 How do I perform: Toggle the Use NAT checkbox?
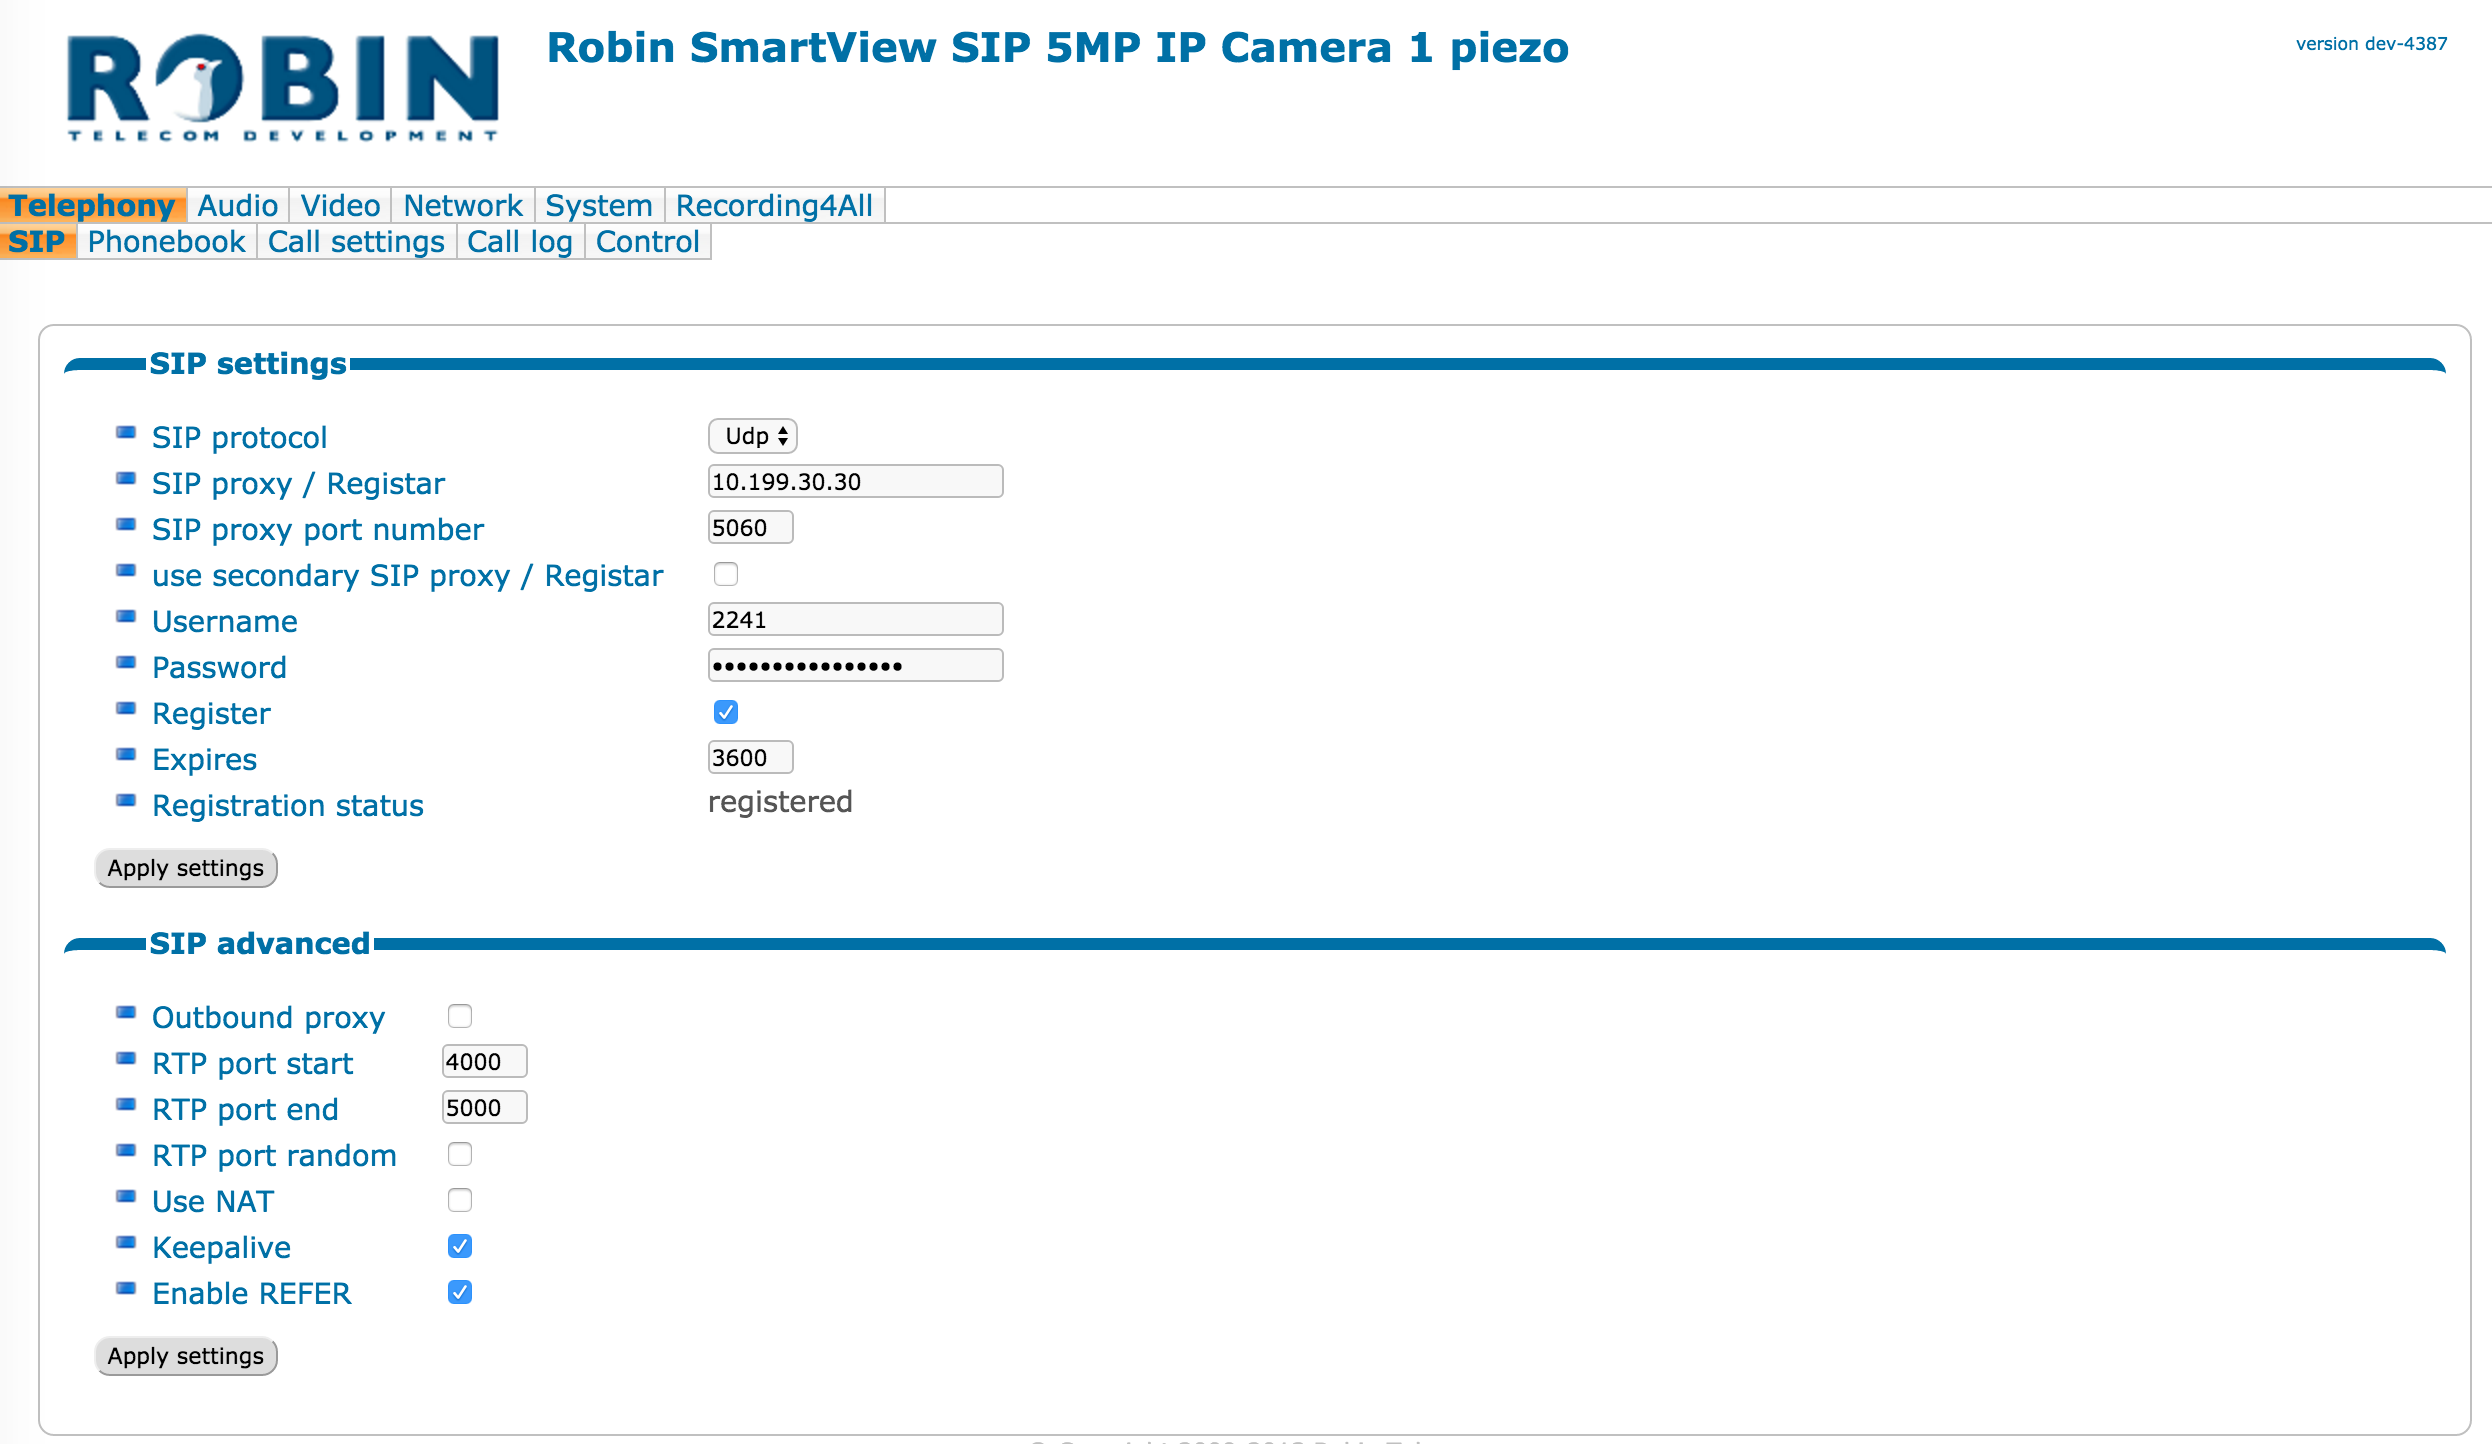460,1200
